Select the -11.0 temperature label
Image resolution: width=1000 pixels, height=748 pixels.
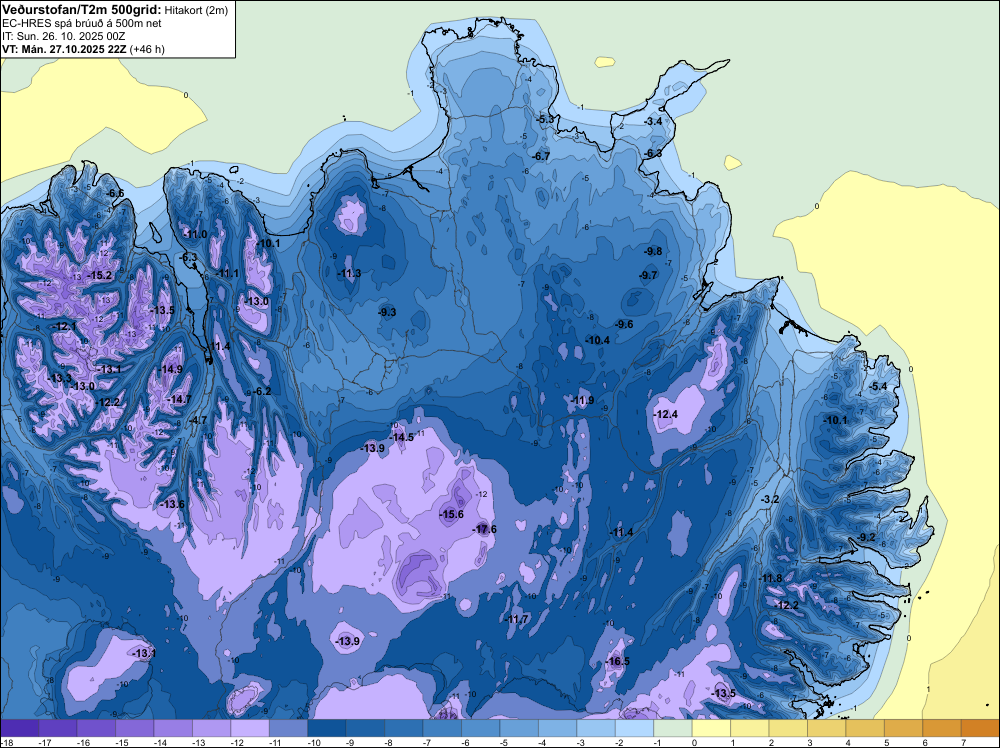coord(196,234)
